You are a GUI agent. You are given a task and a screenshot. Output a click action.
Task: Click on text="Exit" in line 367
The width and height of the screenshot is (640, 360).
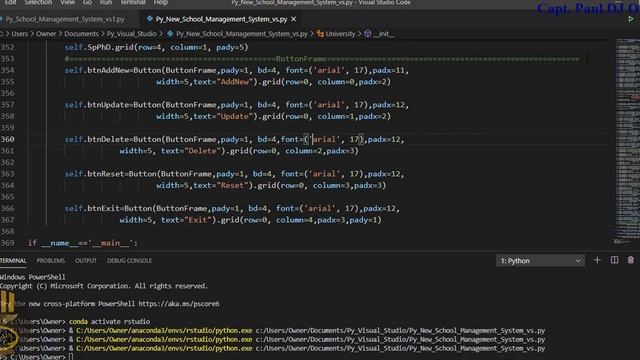point(186,220)
